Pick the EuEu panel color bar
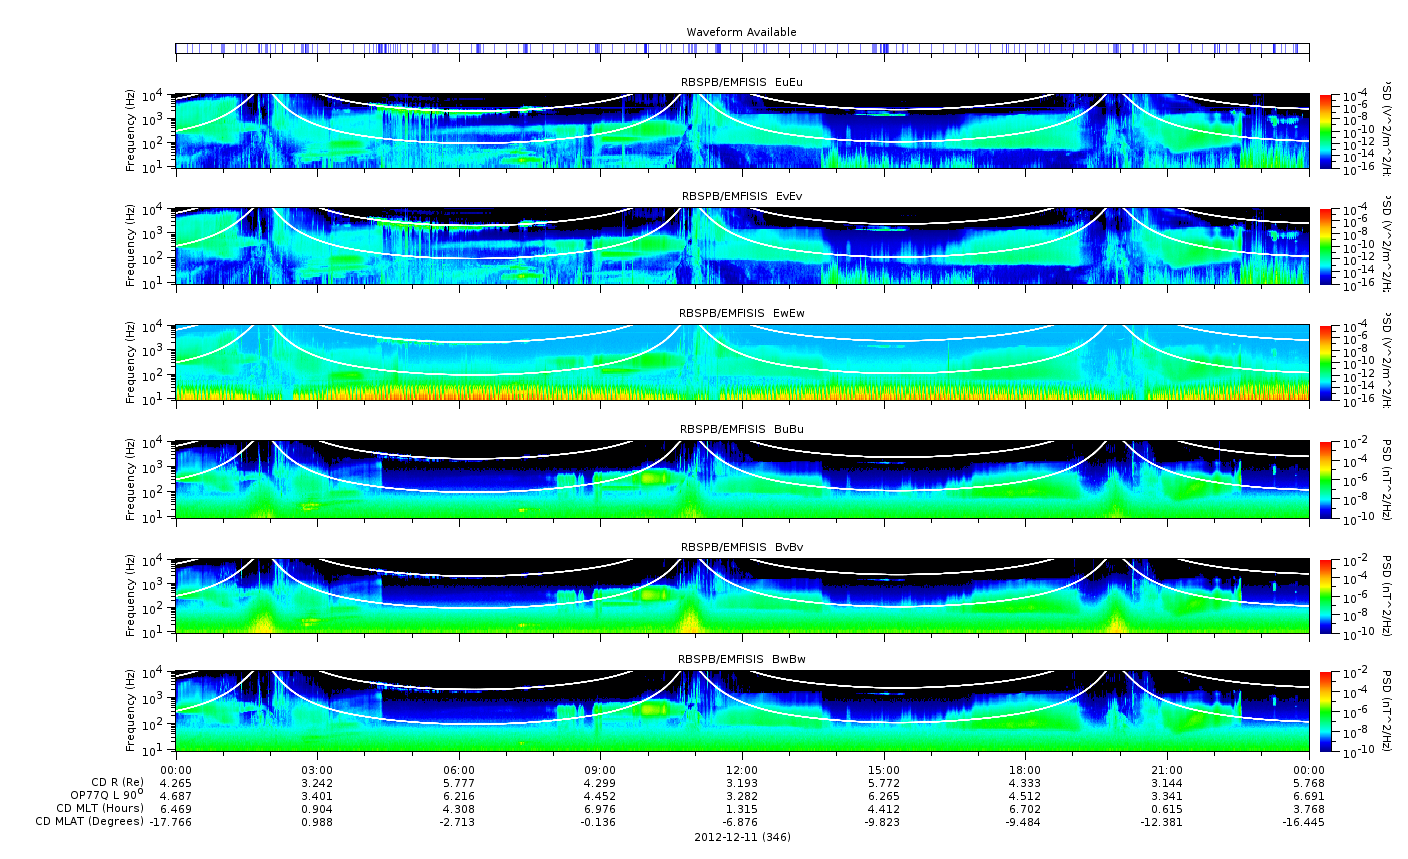Screen dimensions: 1408x859 (1326, 131)
